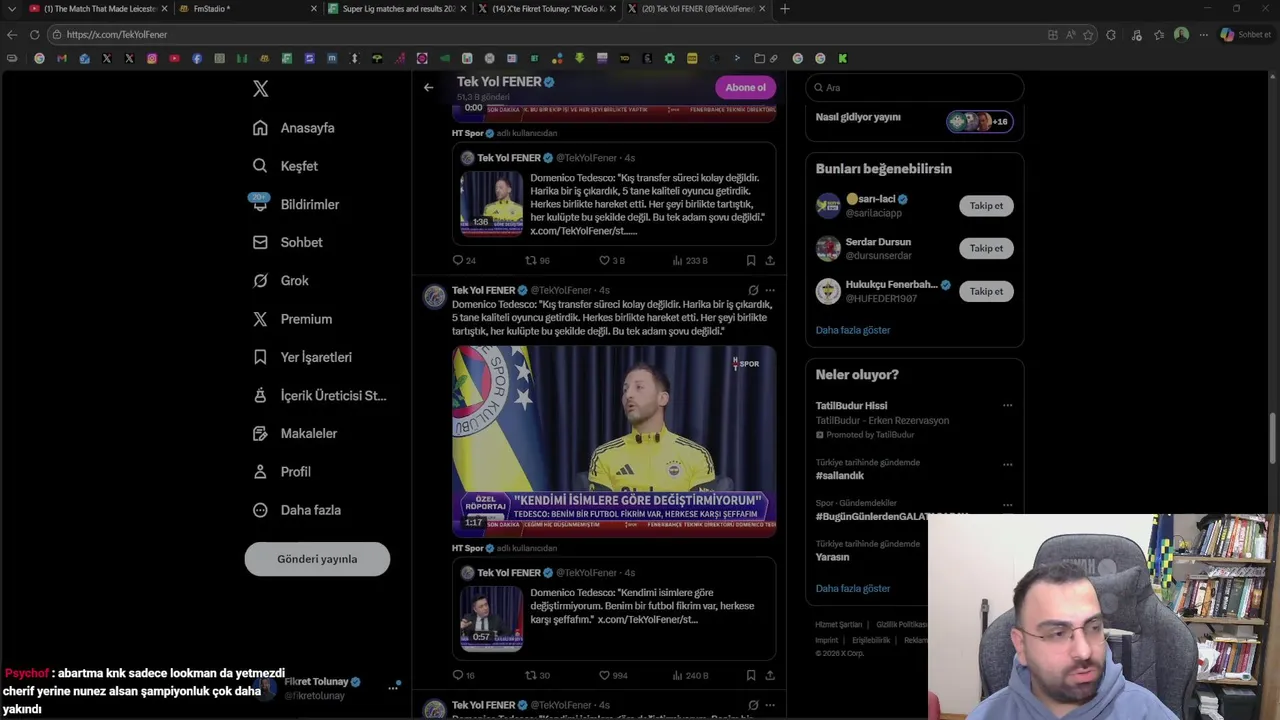Switch to 'X'te Fikret Tolunay' tab
Image resolution: width=1280 pixels, height=720 pixels.
(546, 9)
